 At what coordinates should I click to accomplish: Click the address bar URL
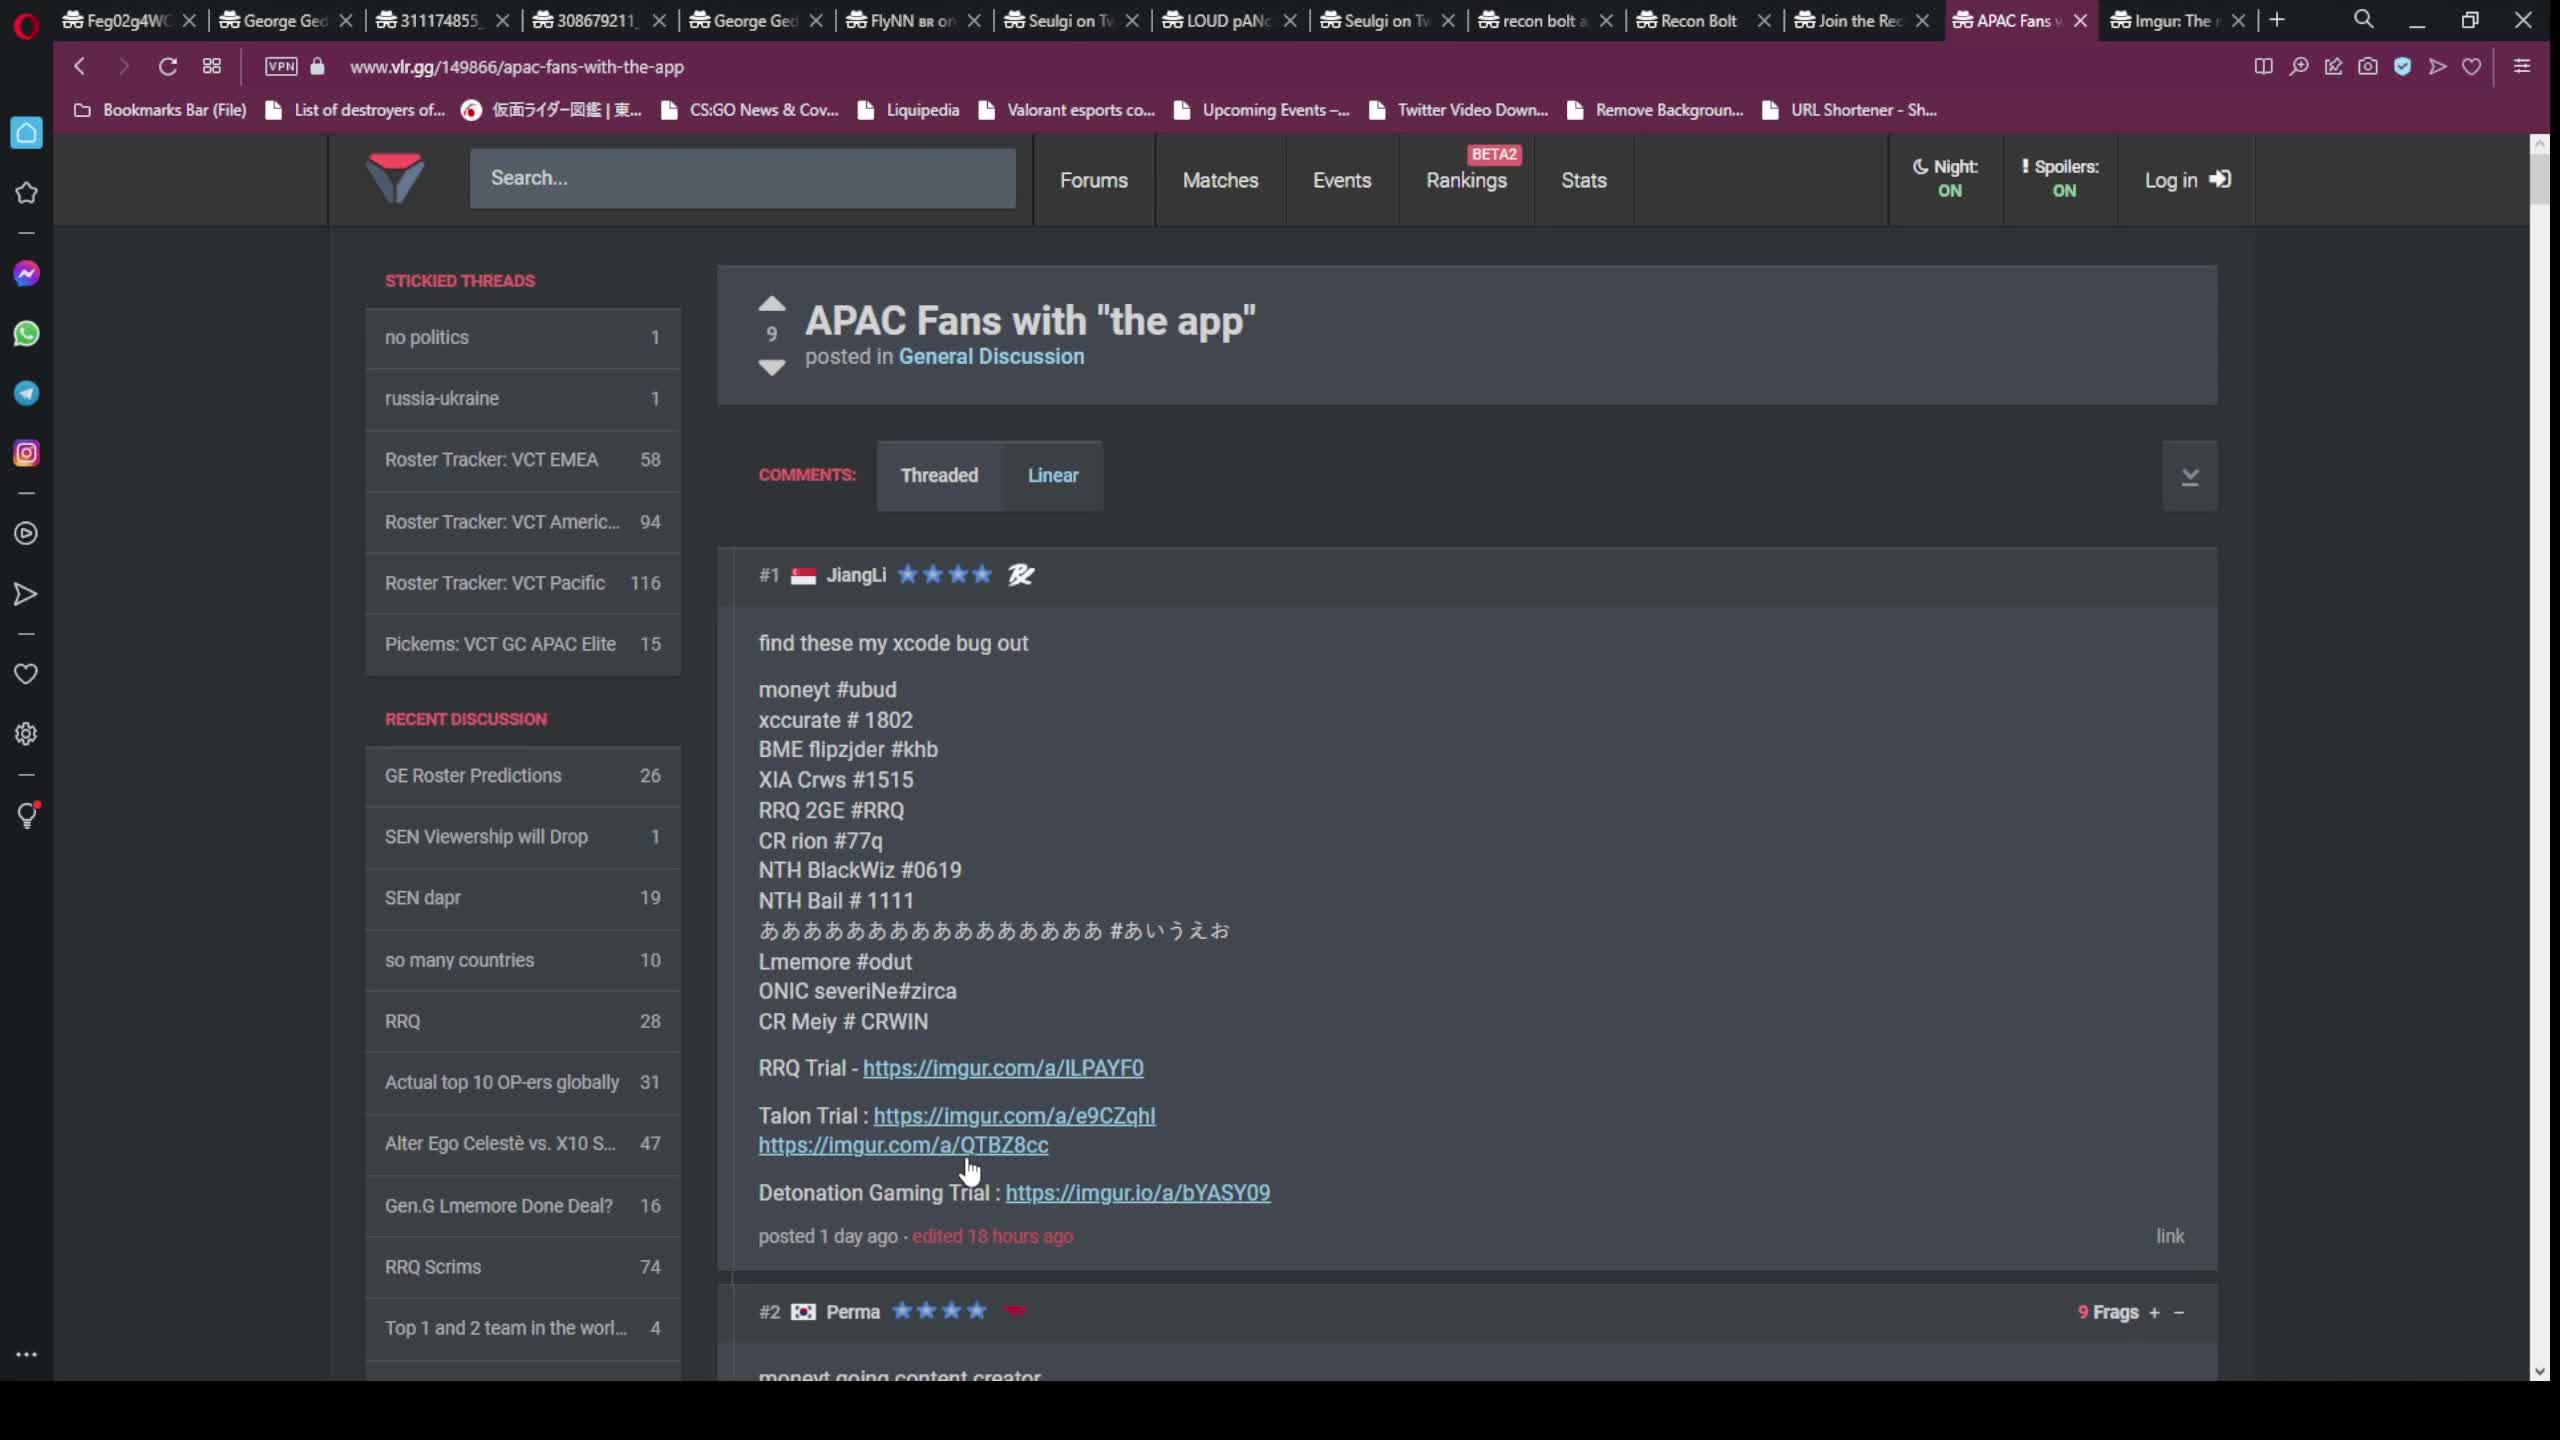pos(516,67)
